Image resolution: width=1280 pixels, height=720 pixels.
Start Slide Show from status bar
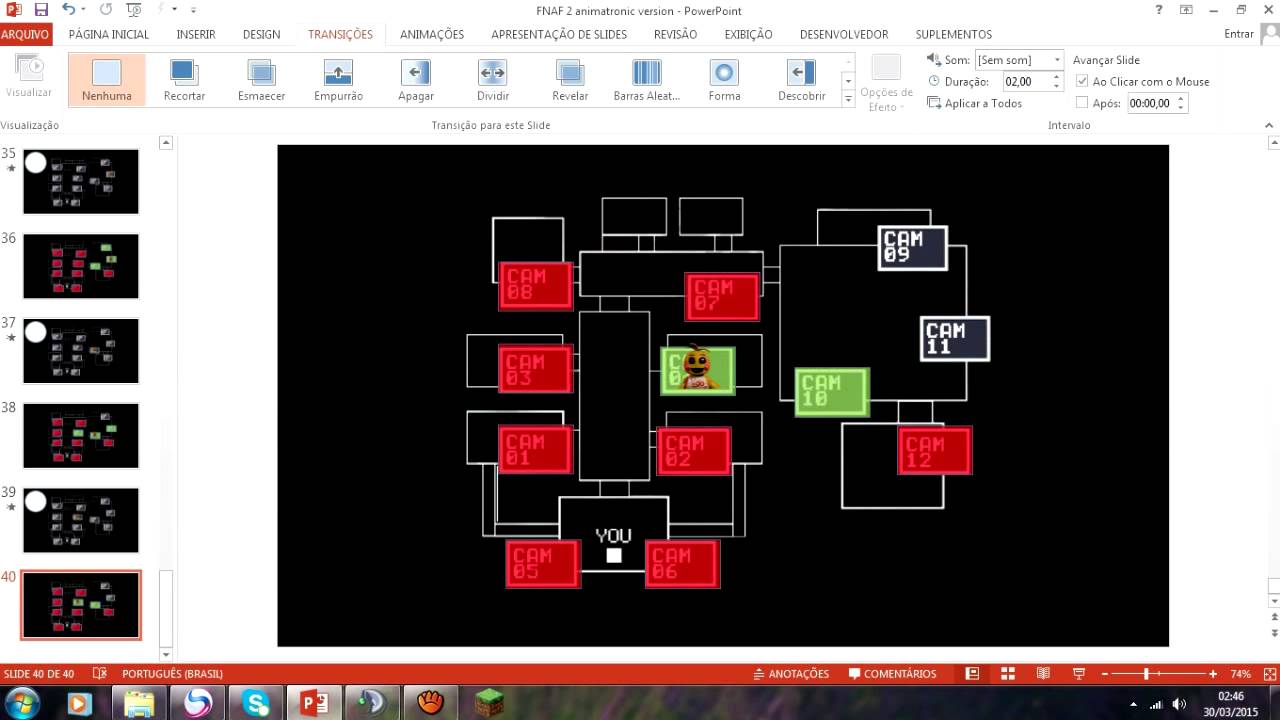point(1079,674)
